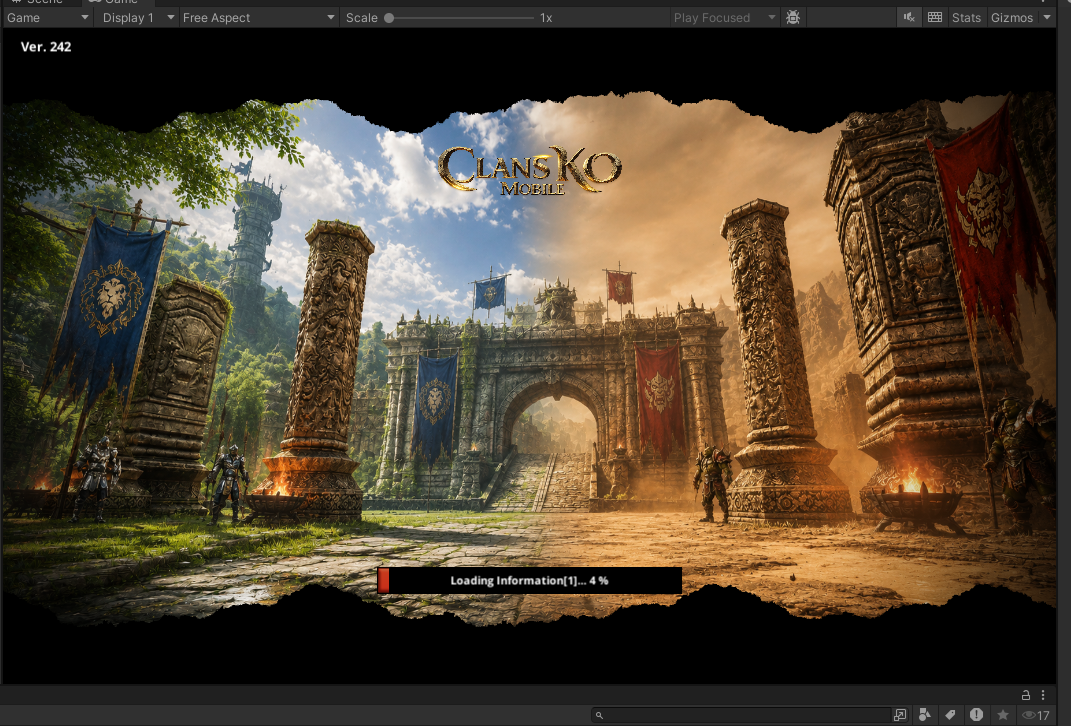
Task: Click the search magnifier icon
Action: tap(599, 716)
